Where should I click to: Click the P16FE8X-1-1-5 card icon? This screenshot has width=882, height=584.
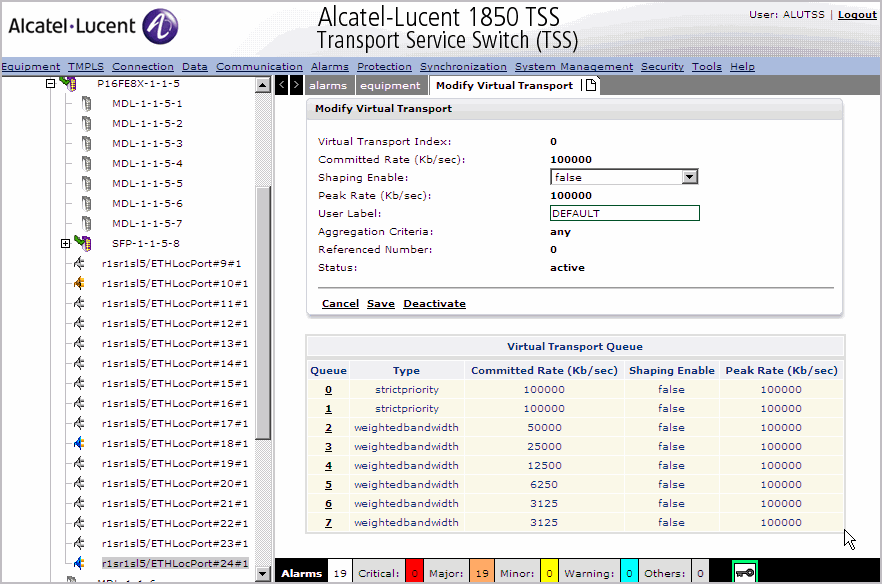point(68,84)
